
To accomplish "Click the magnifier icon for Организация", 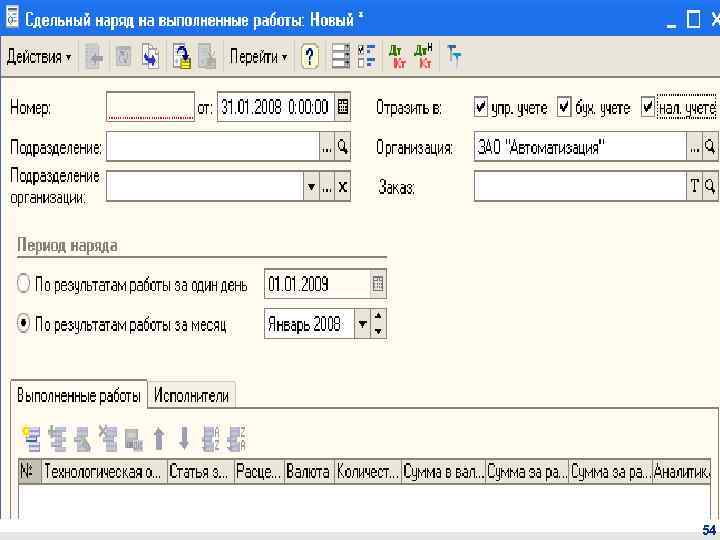I will pyautogui.click(x=710, y=147).
